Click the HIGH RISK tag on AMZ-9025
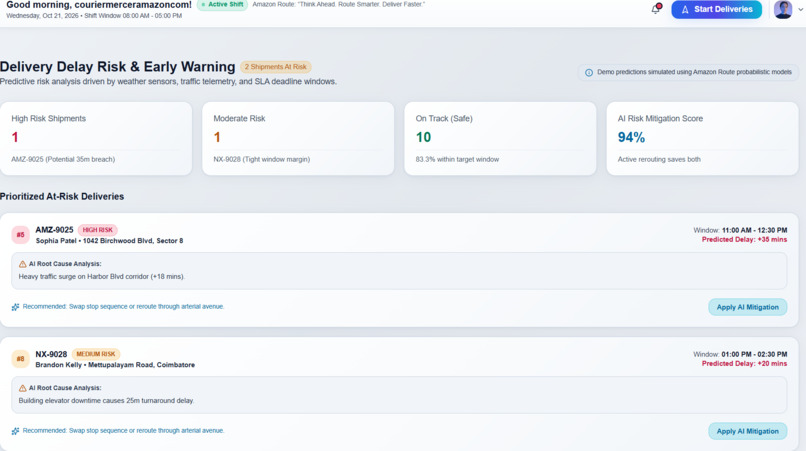 pyautogui.click(x=98, y=230)
